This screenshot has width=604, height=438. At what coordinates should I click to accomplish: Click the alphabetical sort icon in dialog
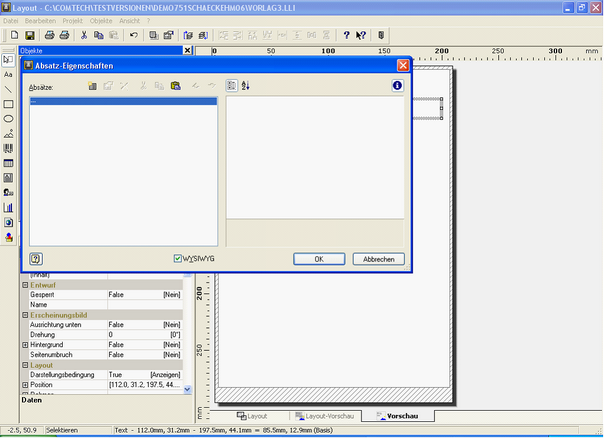tap(246, 86)
